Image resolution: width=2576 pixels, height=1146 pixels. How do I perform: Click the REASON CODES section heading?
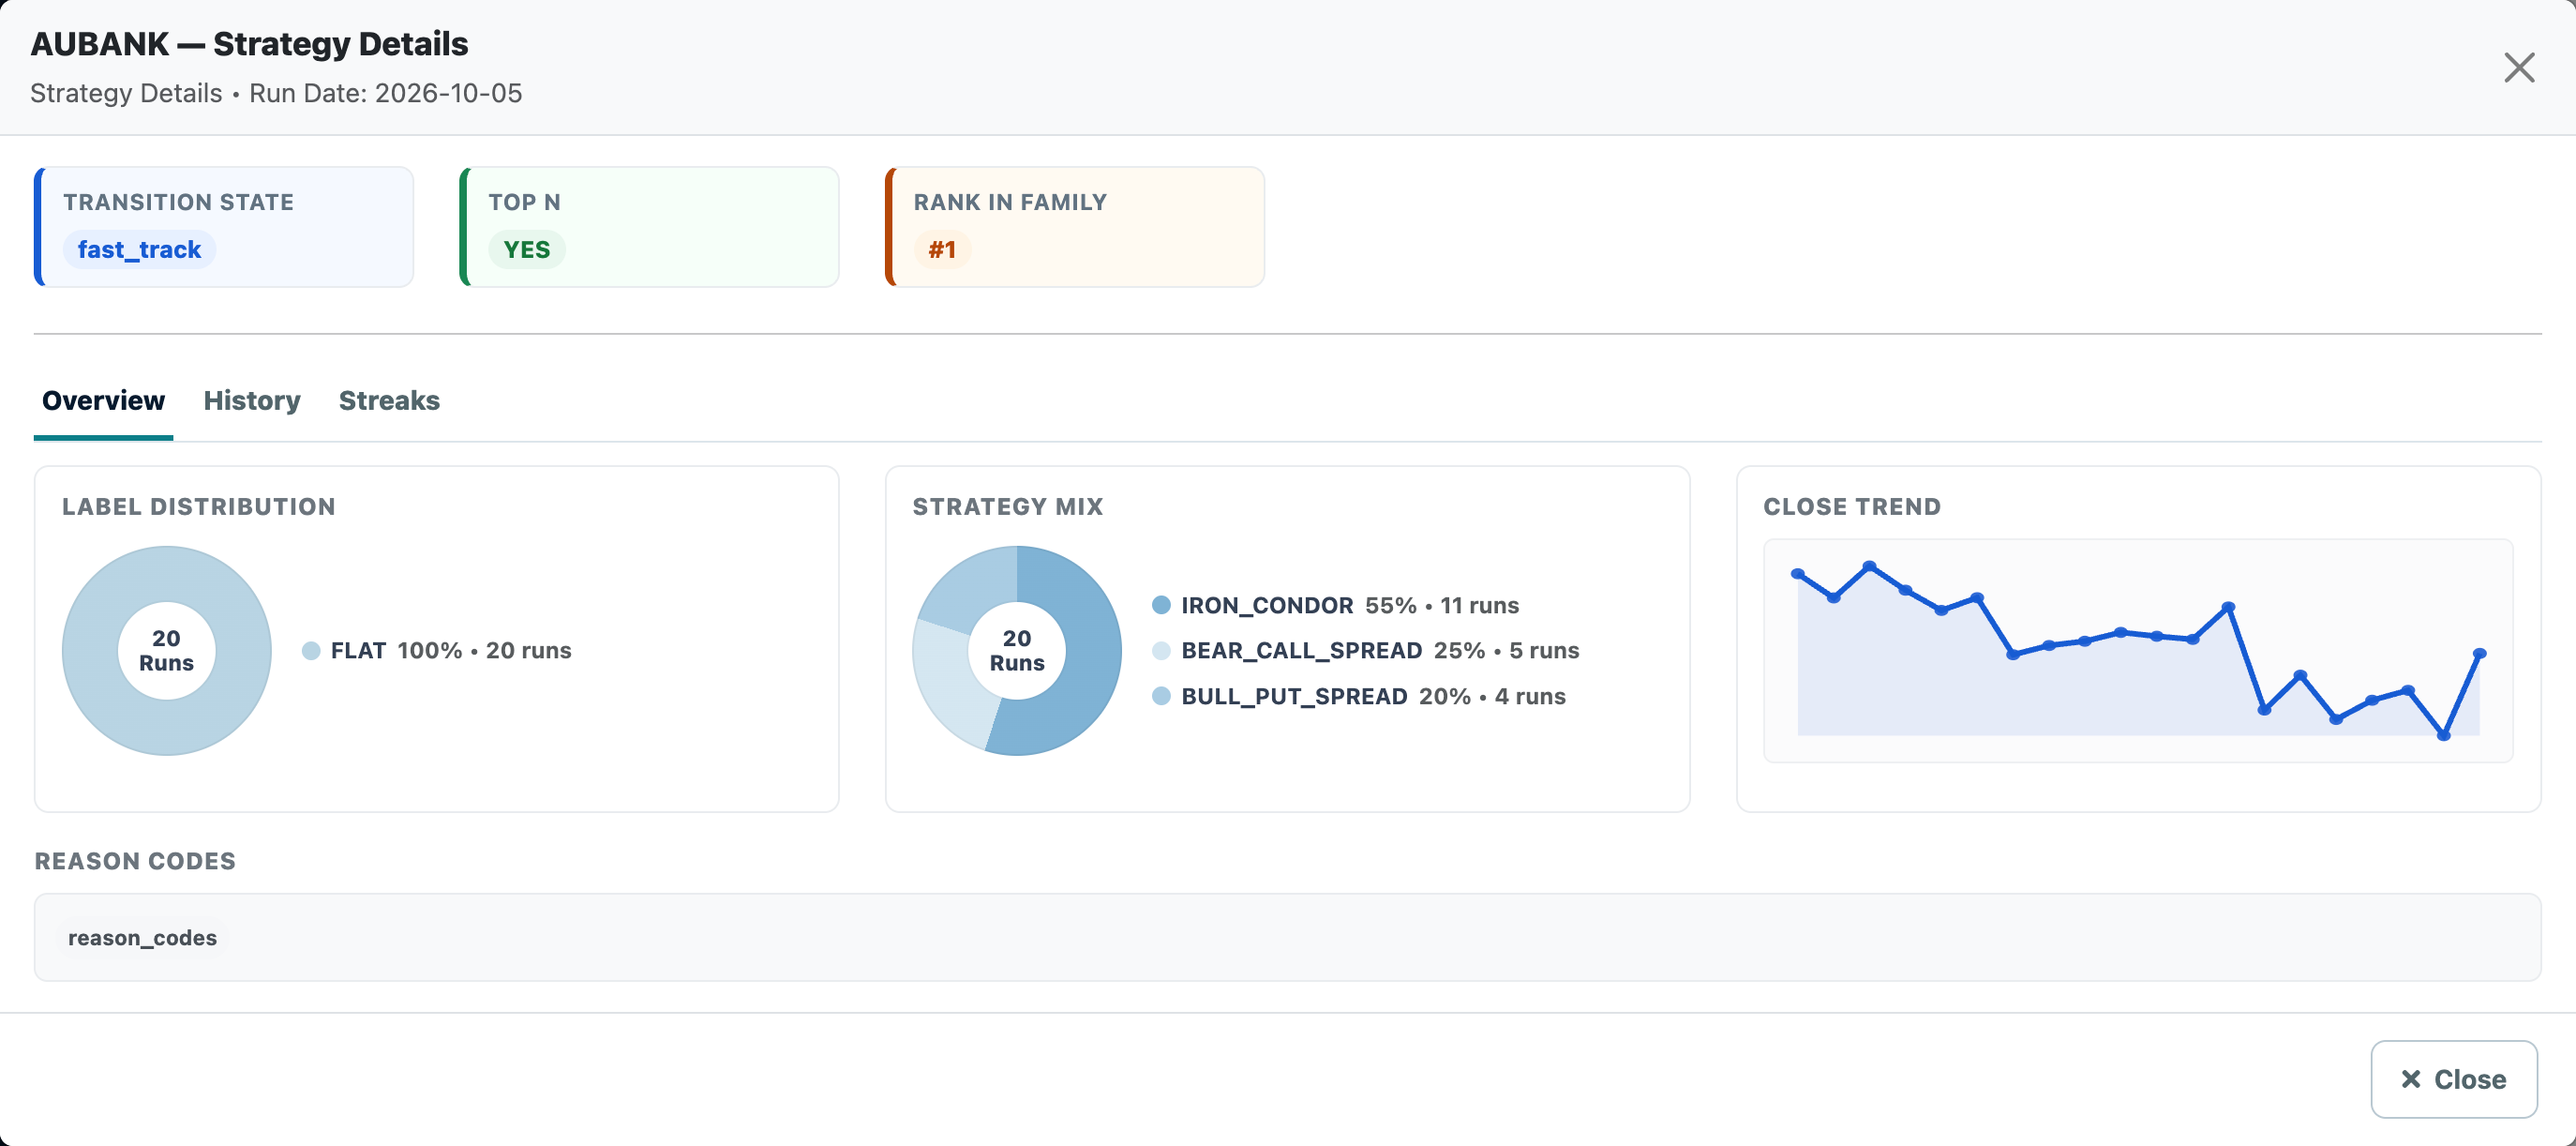tap(135, 860)
